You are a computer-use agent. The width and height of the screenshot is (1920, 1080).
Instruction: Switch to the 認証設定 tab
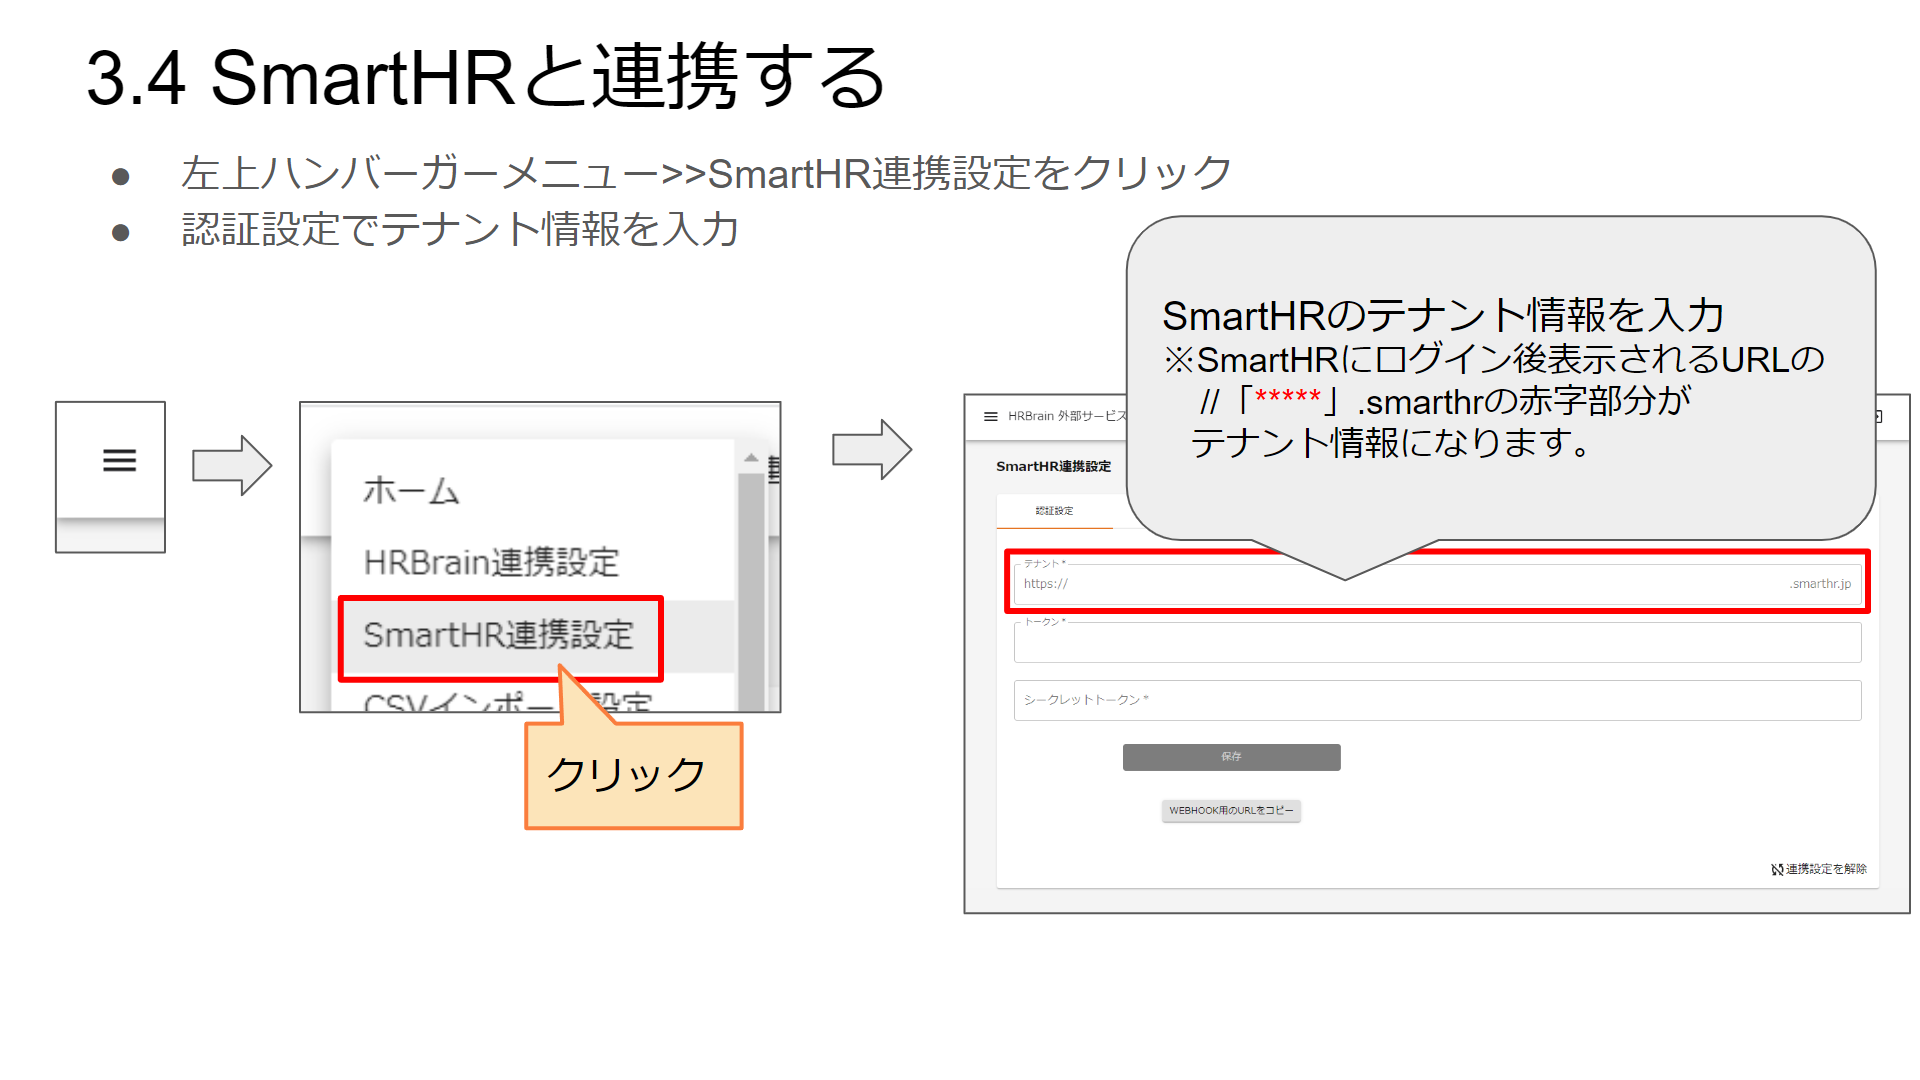(1054, 511)
